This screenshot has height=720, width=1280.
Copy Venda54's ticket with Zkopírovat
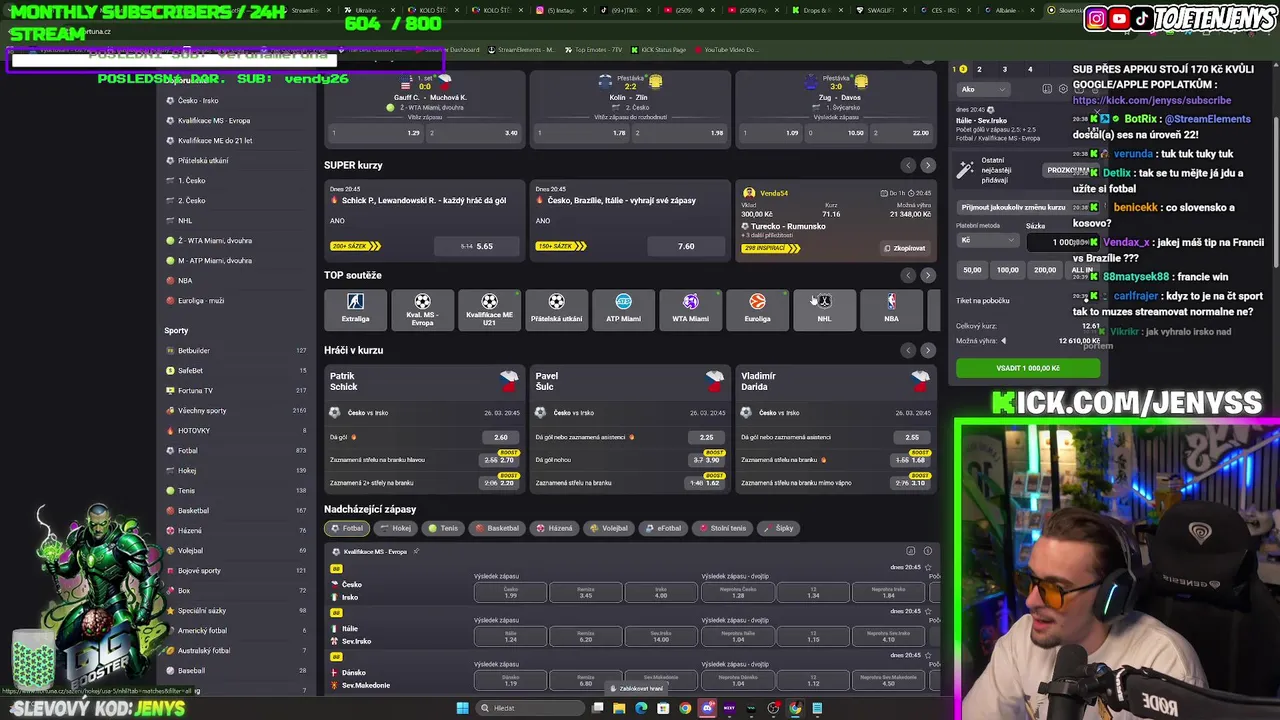click(905, 248)
